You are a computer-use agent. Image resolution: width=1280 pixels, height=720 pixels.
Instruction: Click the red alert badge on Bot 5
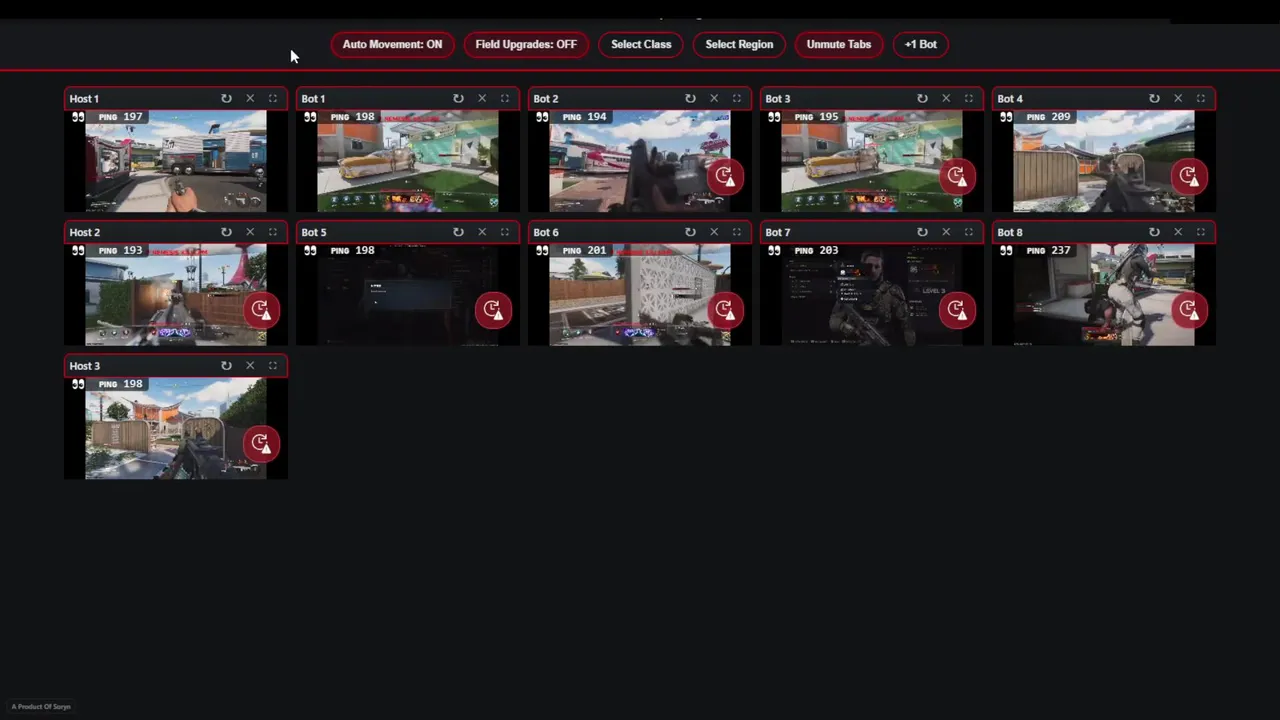coord(493,310)
